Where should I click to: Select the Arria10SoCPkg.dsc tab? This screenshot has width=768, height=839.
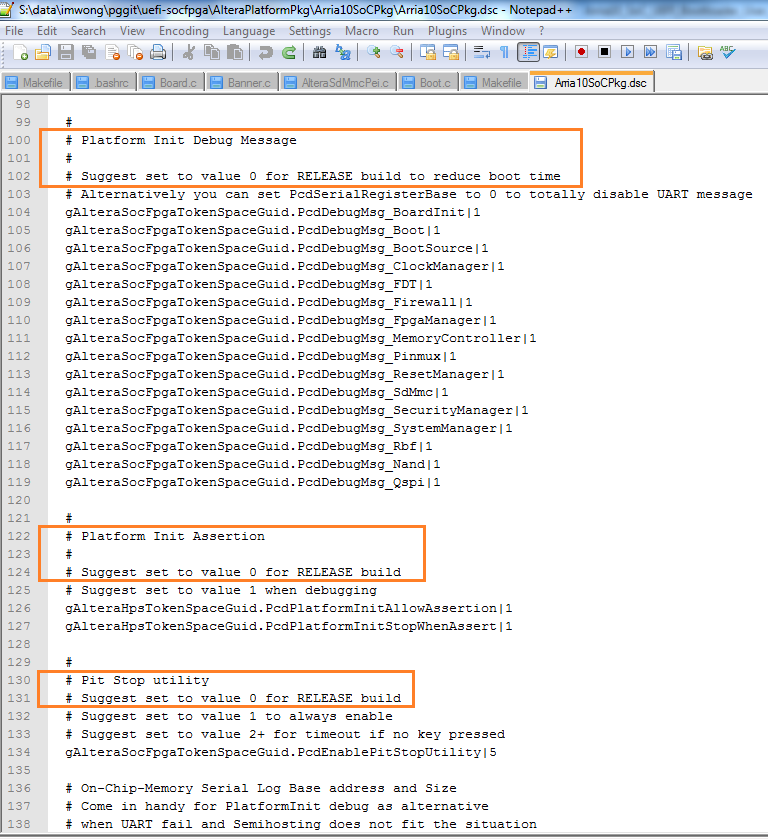pos(591,82)
